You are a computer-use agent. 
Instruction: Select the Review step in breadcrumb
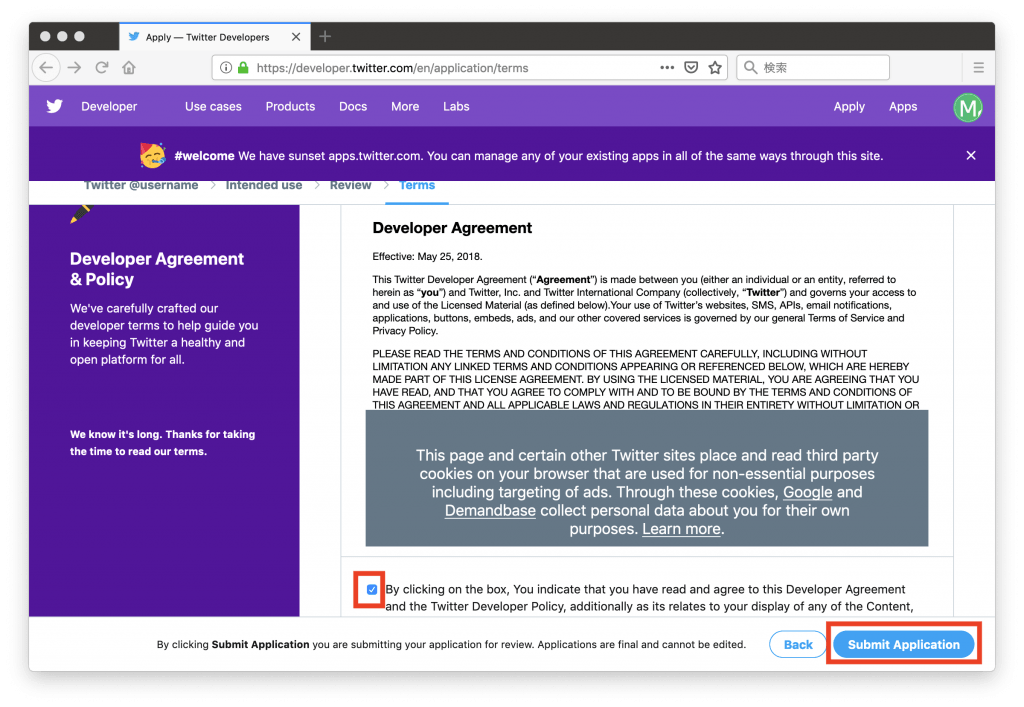tap(350, 185)
